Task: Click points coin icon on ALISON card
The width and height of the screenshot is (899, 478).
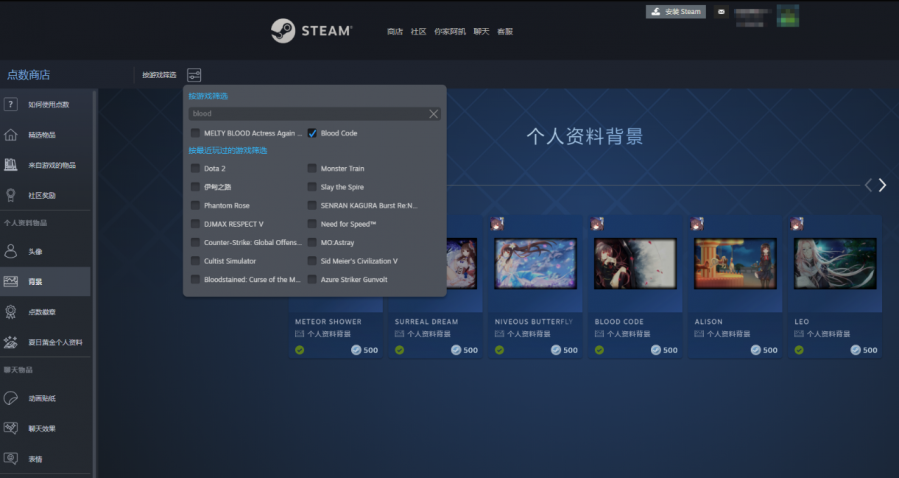Action: 756,350
